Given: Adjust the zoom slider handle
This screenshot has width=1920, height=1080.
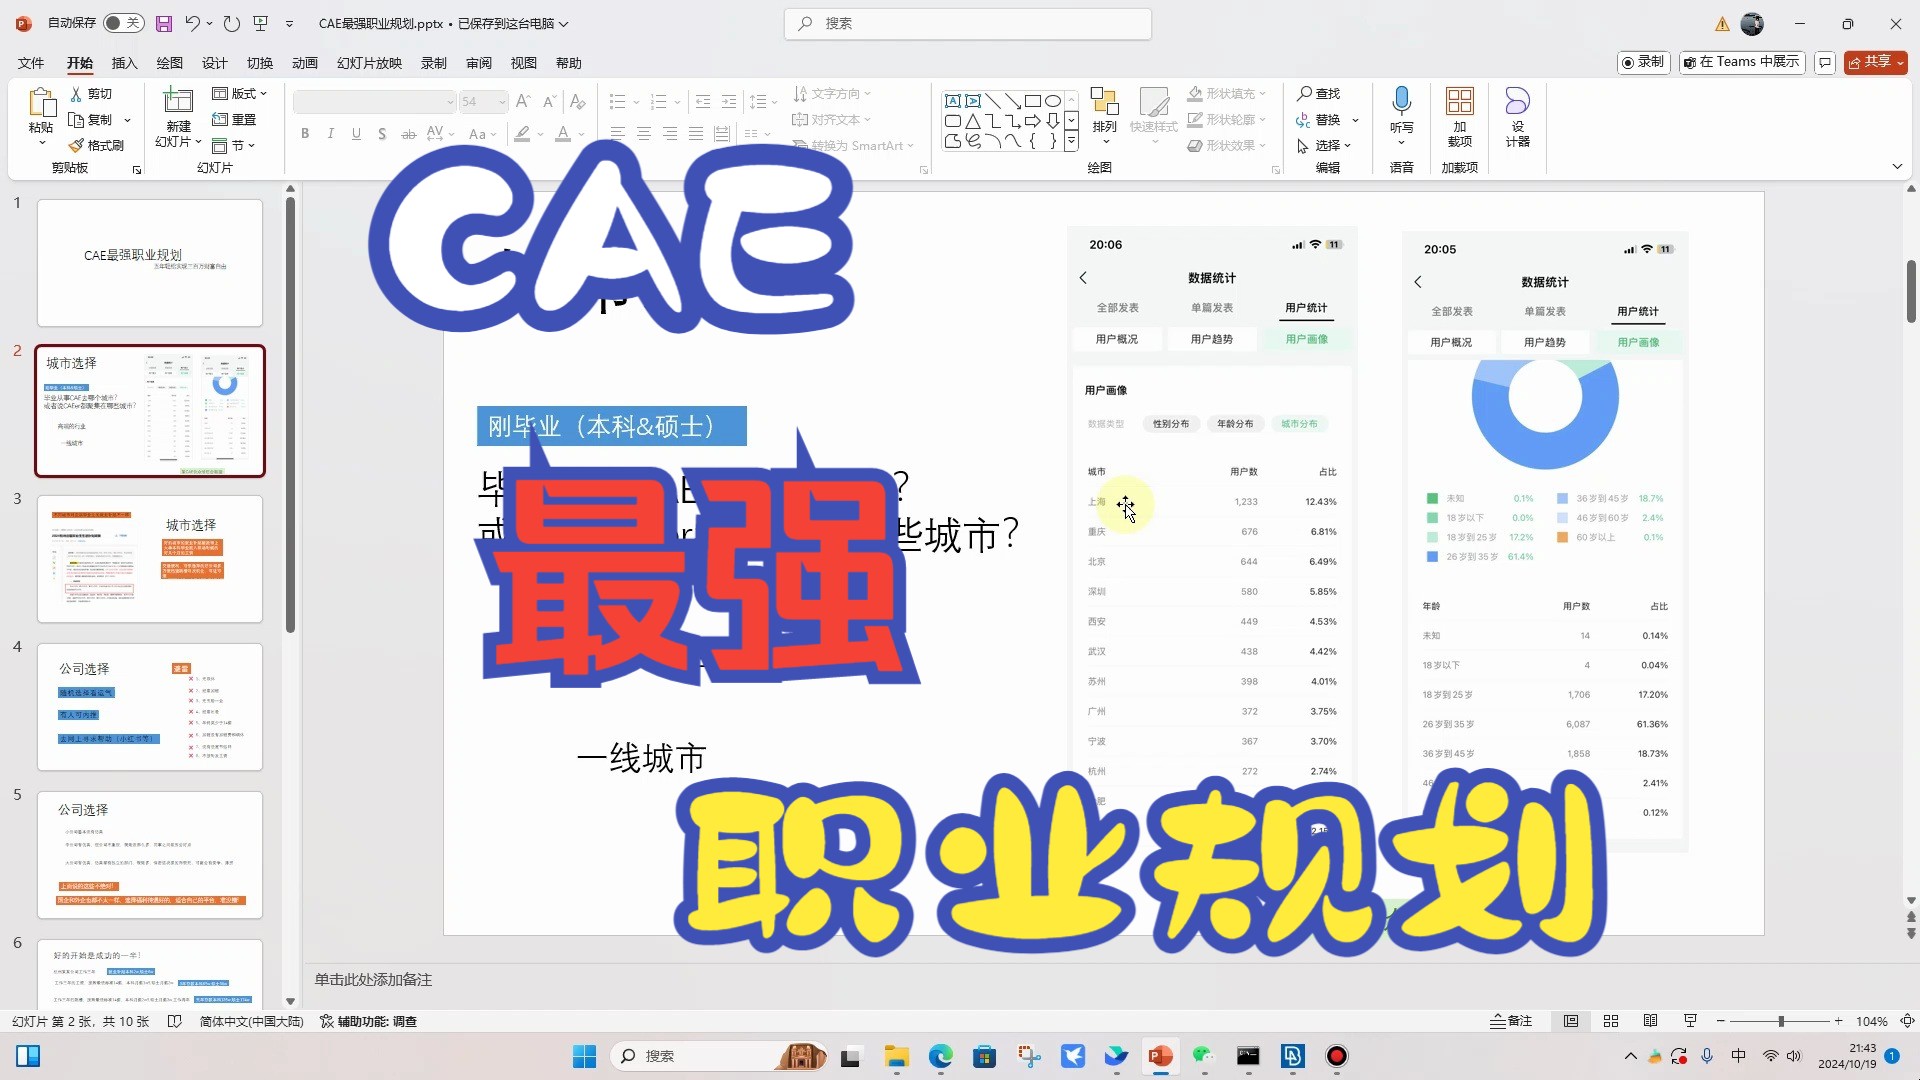Looking at the screenshot, I should 1781,1021.
